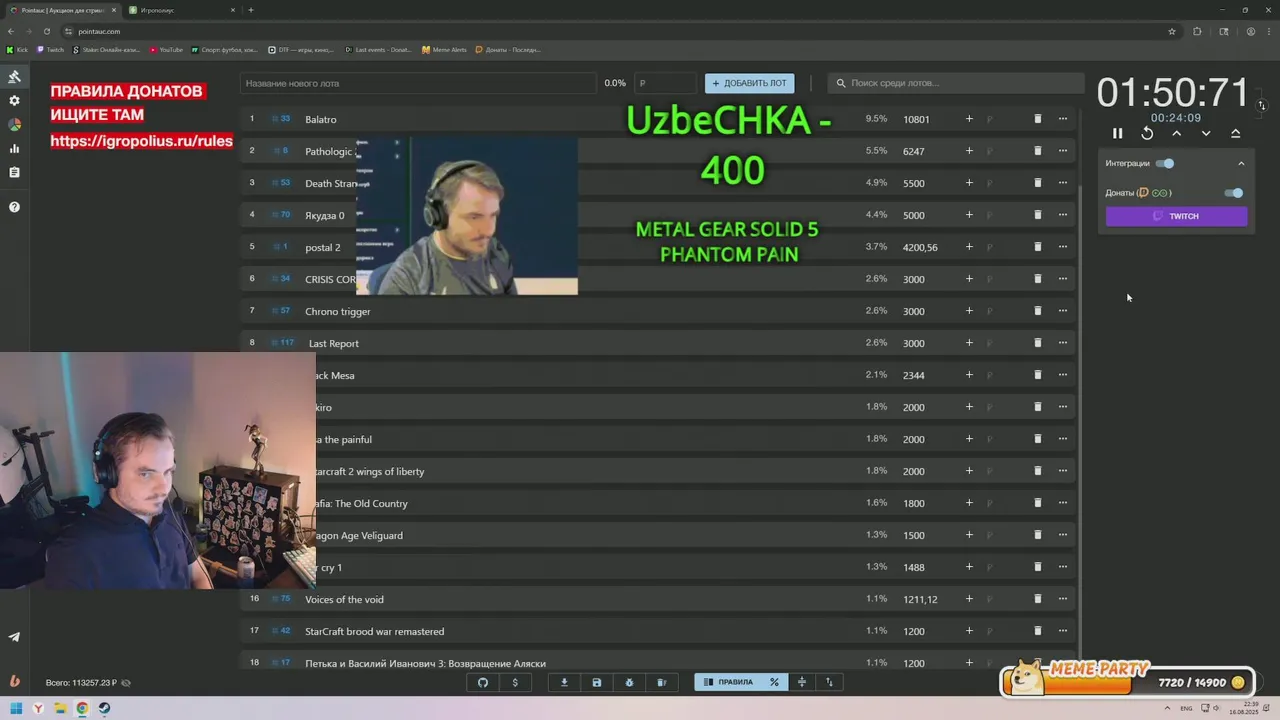Add amount to Mafia: The Old Country lot
The height and width of the screenshot is (720, 1280).
coord(969,503)
